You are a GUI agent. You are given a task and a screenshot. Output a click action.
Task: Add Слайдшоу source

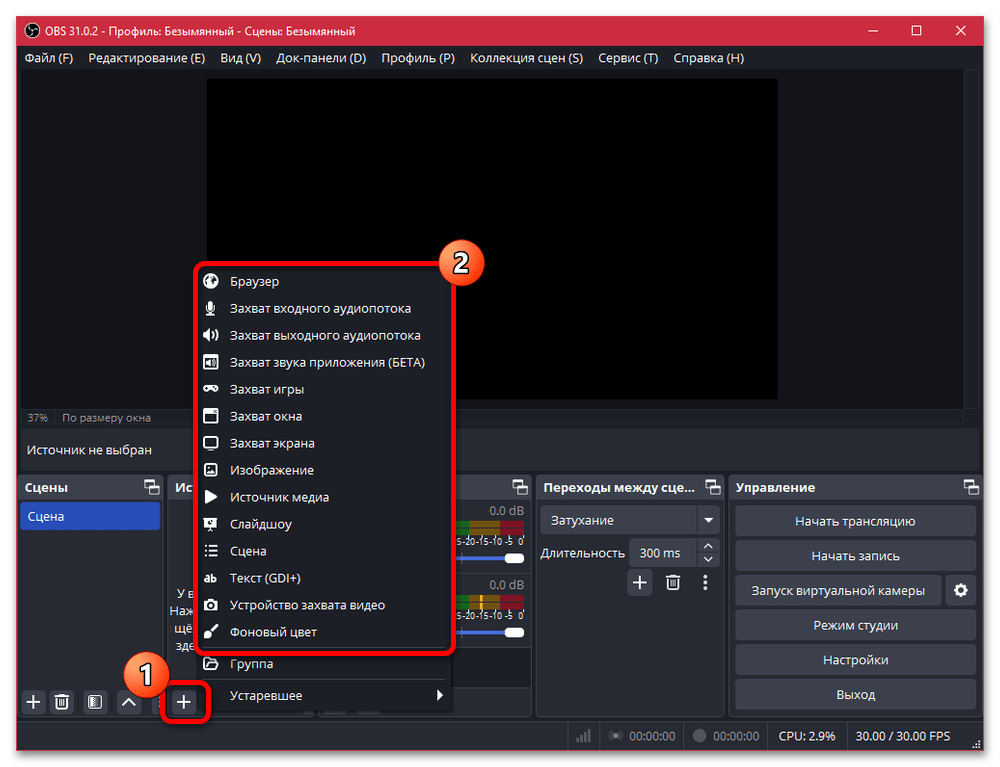click(323, 524)
